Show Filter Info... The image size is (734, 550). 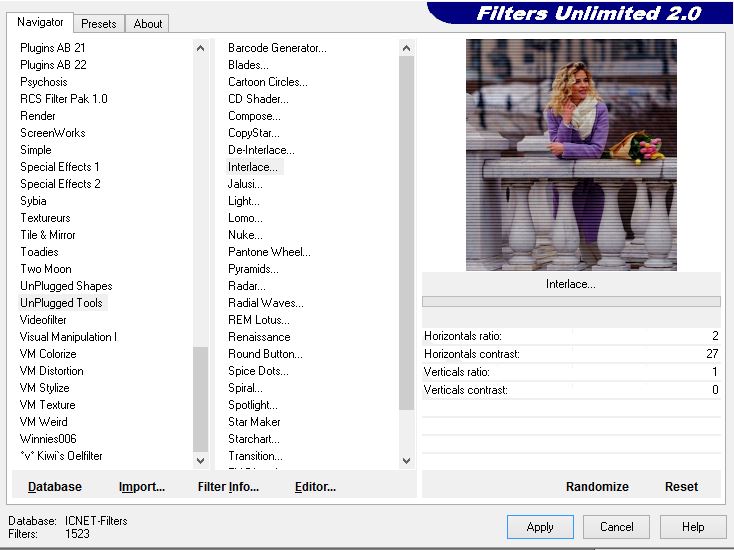[x=228, y=487]
